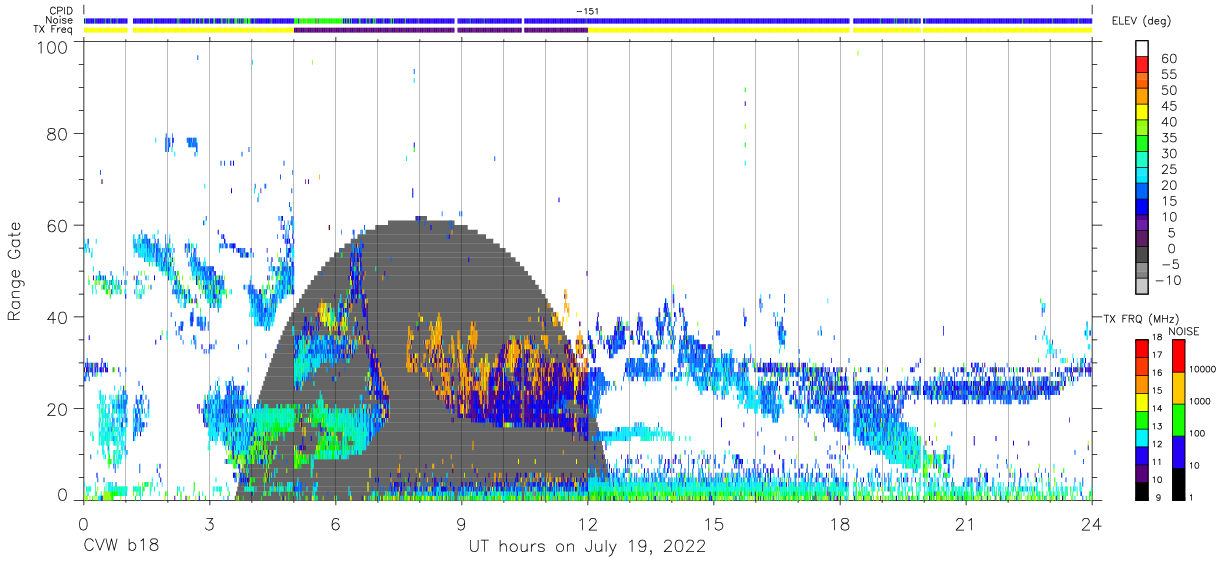Click the green segment of the top Noise bar
This screenshot has height=567, width=1228.
[318, 20]
